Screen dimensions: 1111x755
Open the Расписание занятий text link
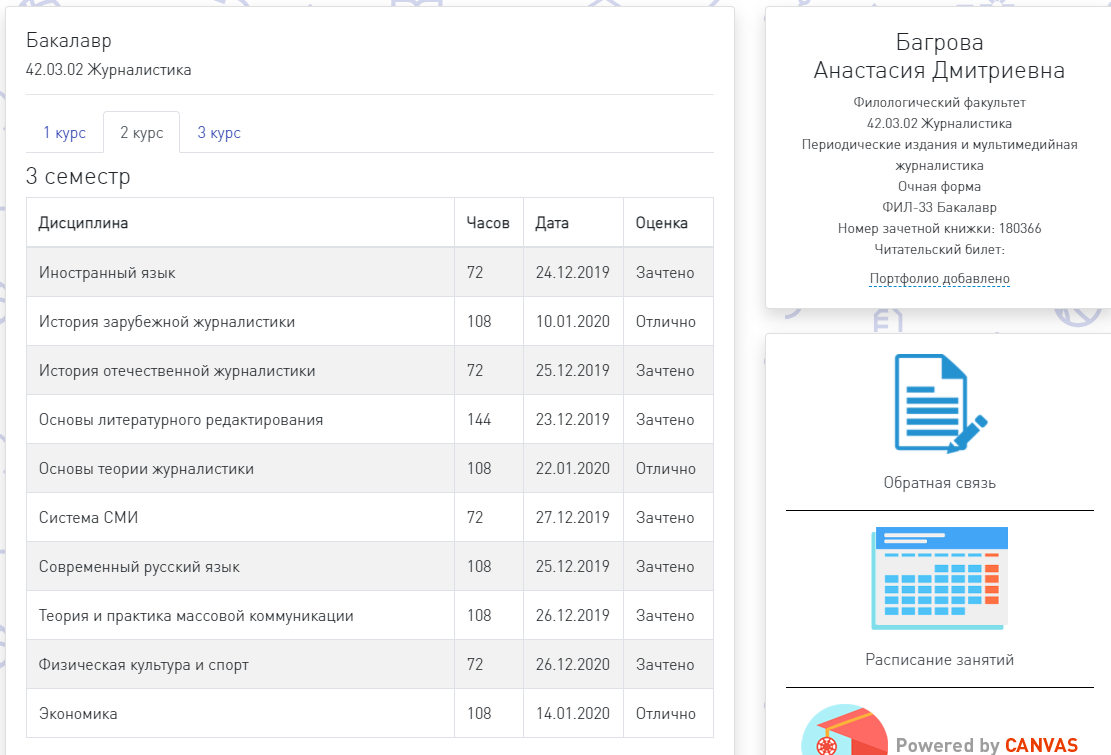click(939, 660)
